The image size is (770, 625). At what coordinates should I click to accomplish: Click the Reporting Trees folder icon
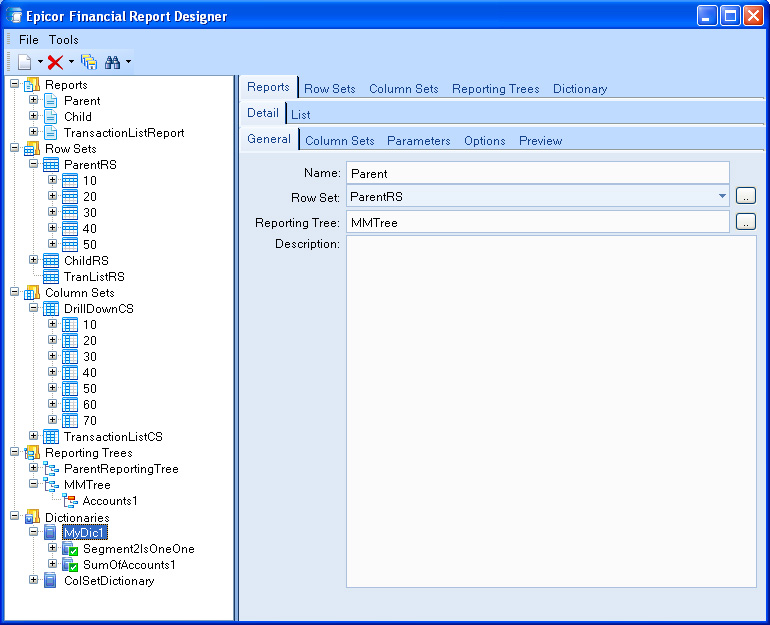coord(32,453)
